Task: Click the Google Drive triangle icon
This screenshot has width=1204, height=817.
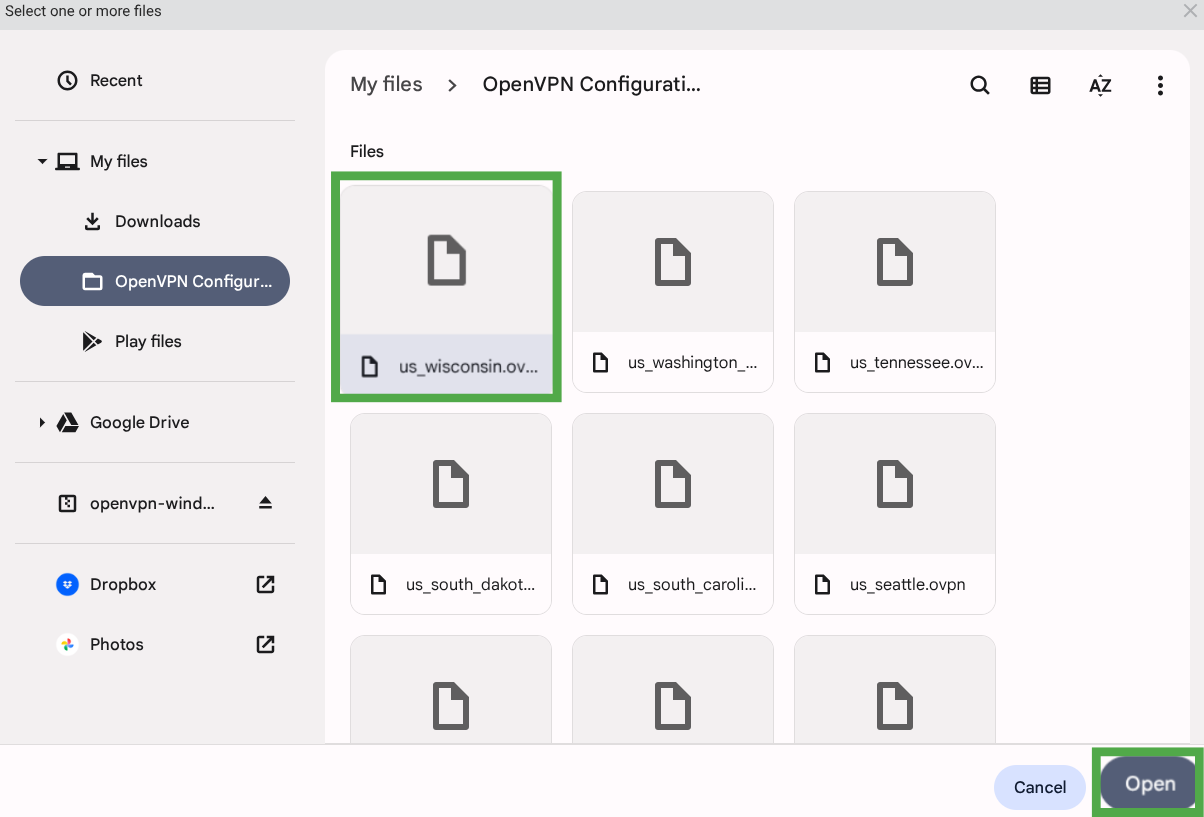Action: [x=67, y=422]
